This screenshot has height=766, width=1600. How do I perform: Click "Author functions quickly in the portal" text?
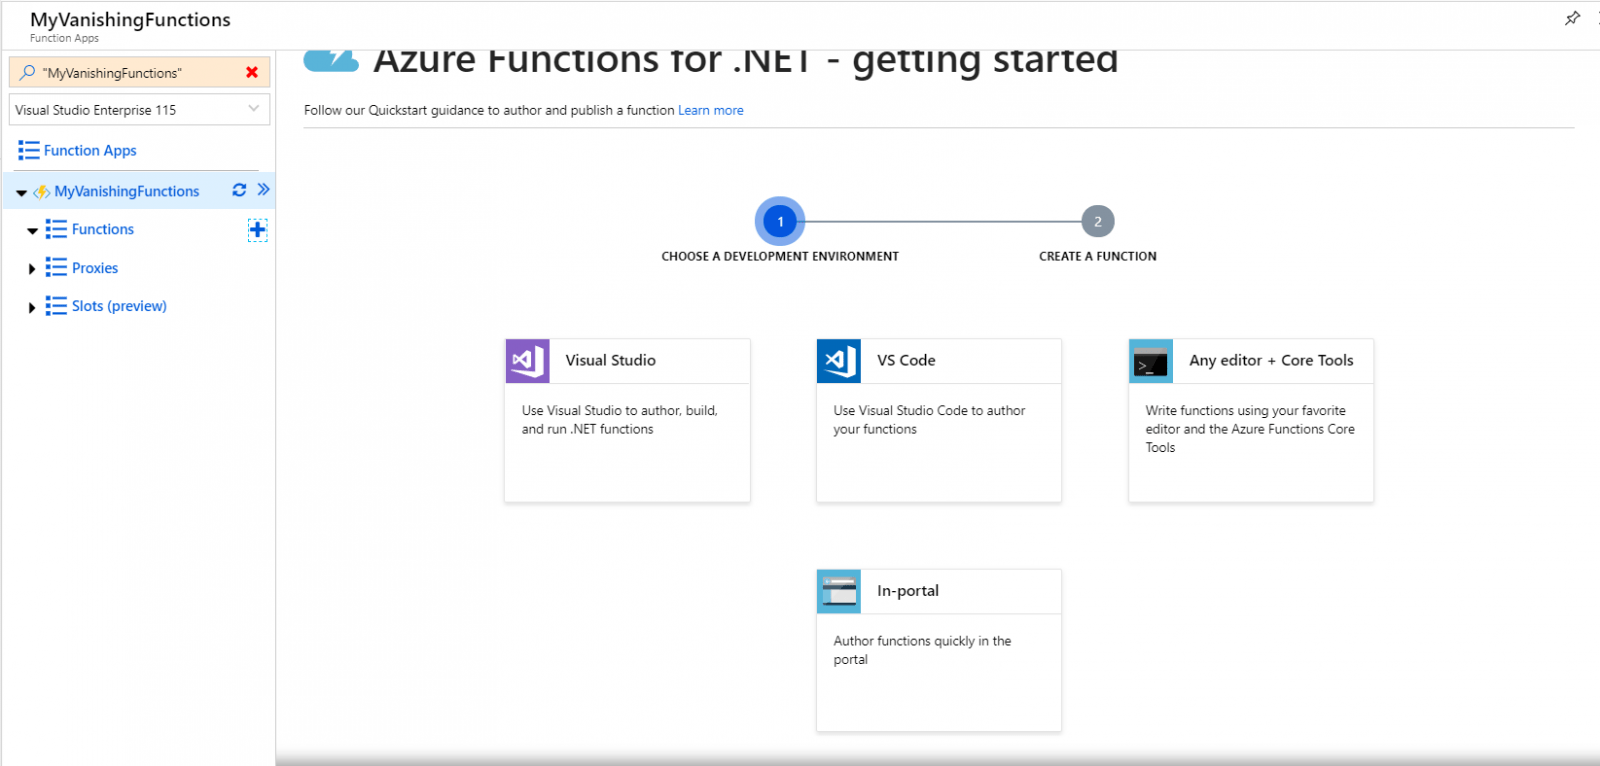point(922,650)
